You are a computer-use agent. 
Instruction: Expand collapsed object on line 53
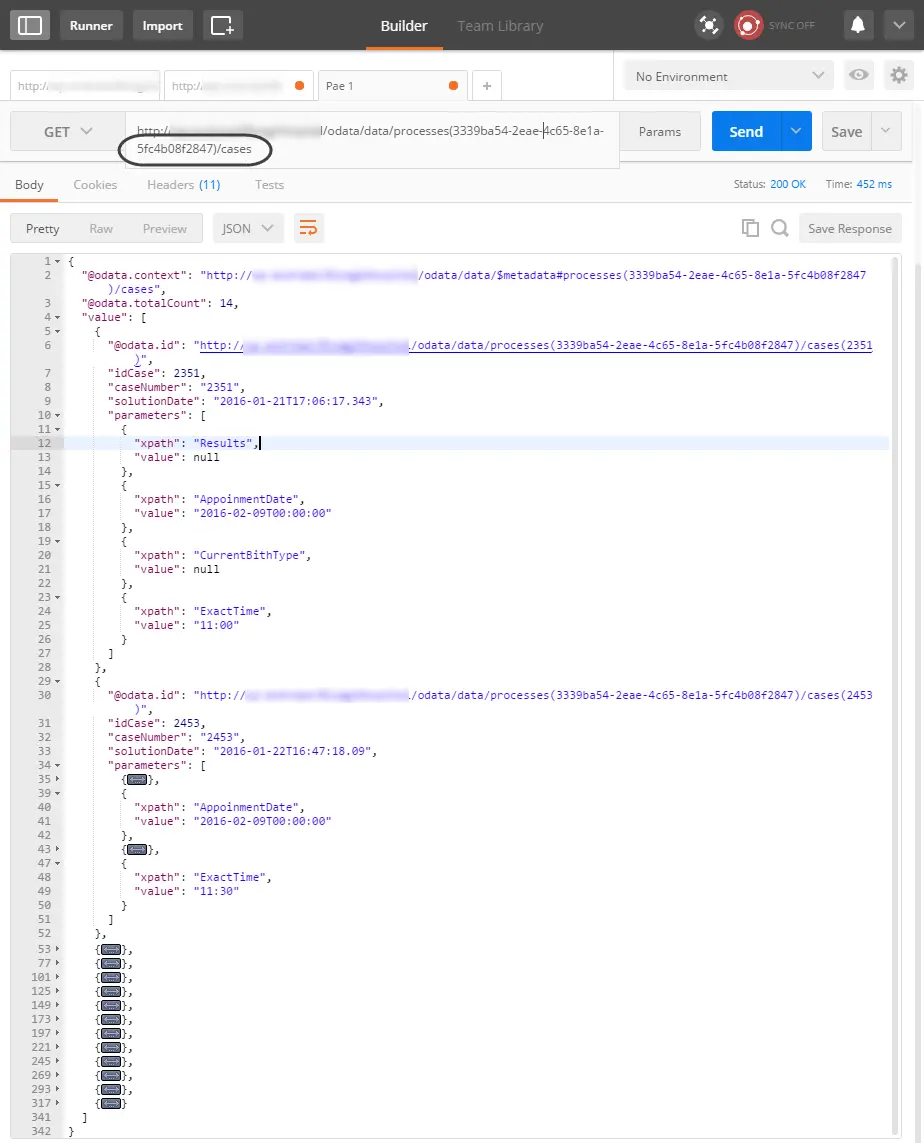[111, 949]
